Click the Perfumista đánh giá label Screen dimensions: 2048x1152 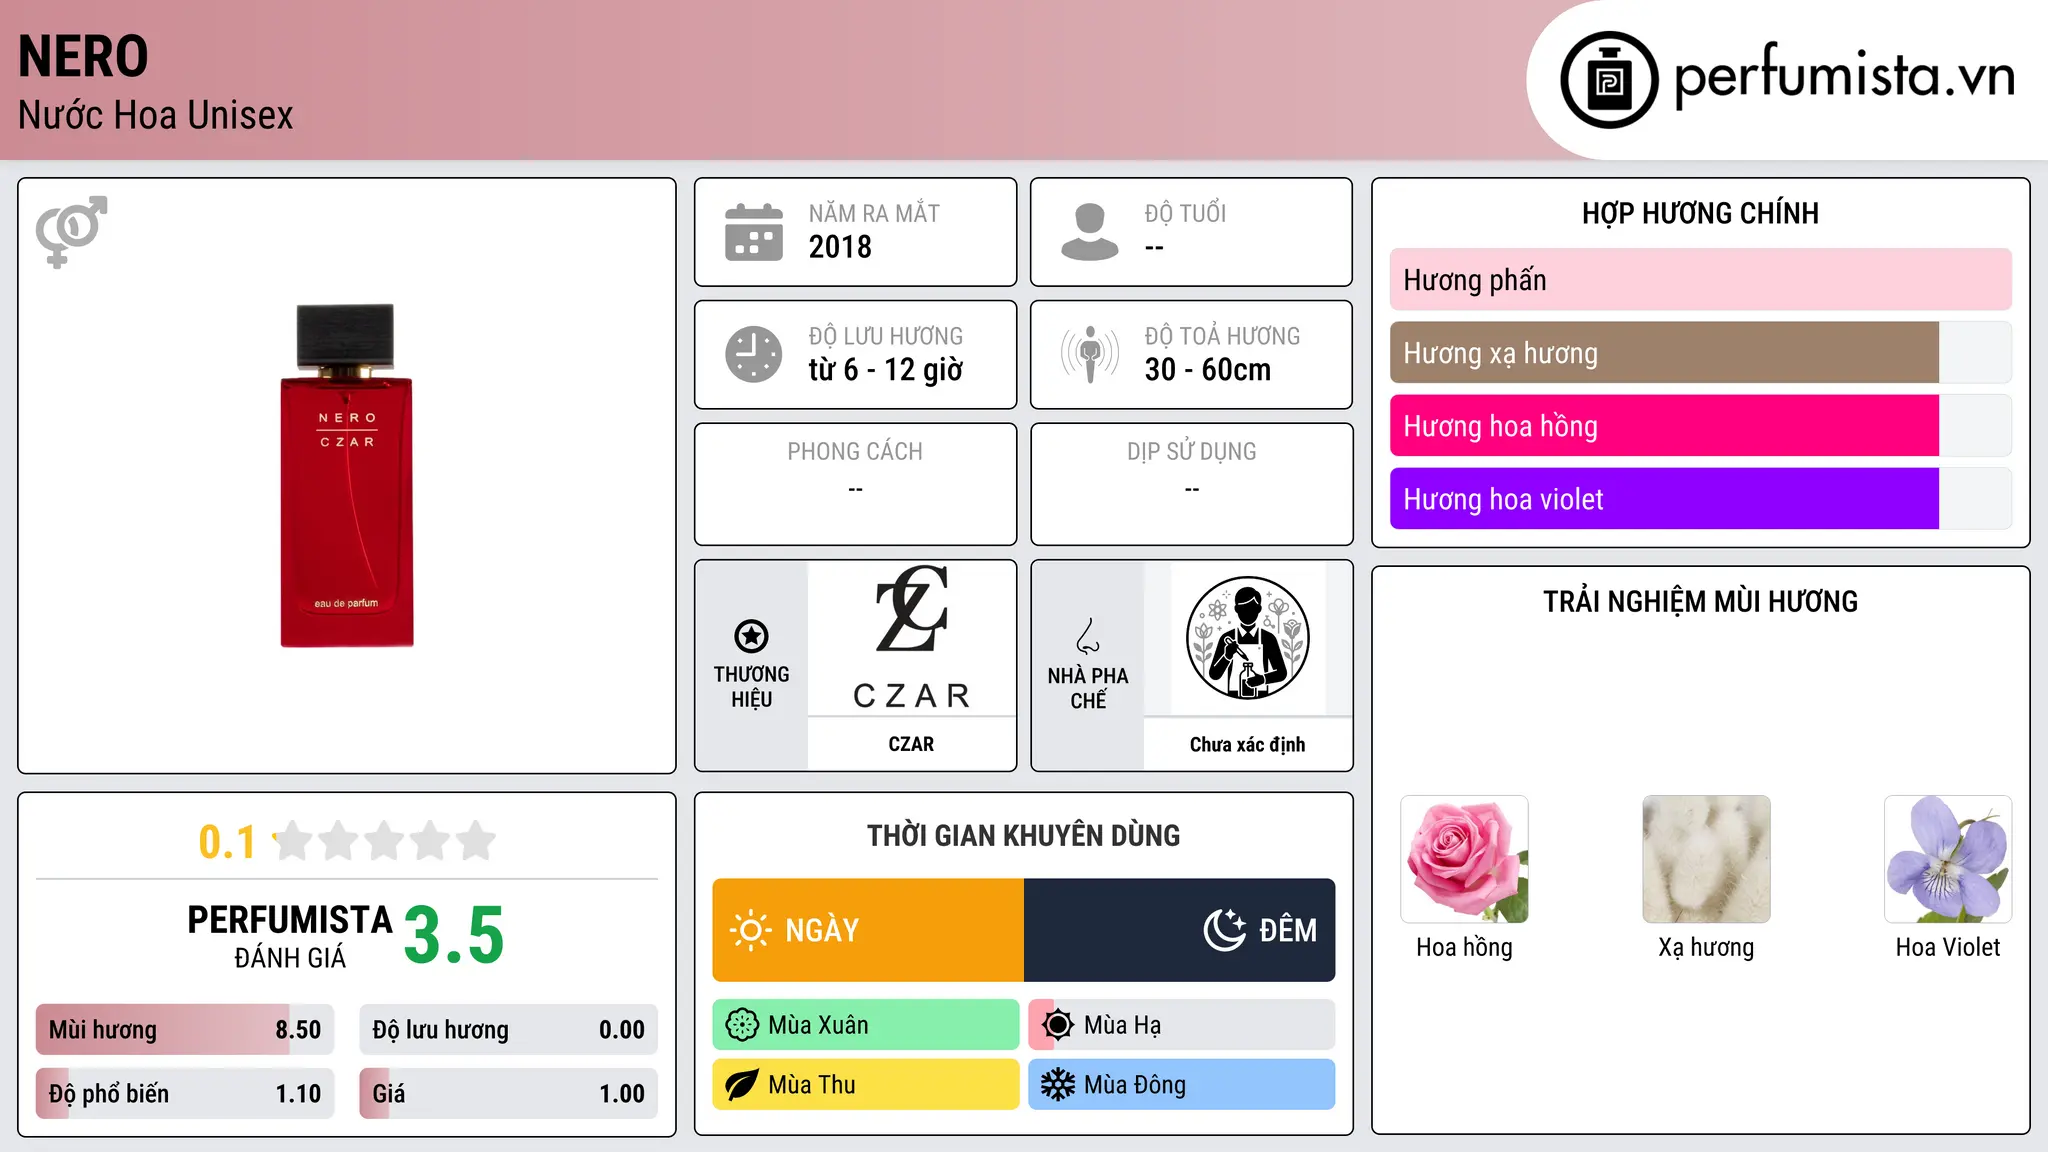(x=290, y=937)
